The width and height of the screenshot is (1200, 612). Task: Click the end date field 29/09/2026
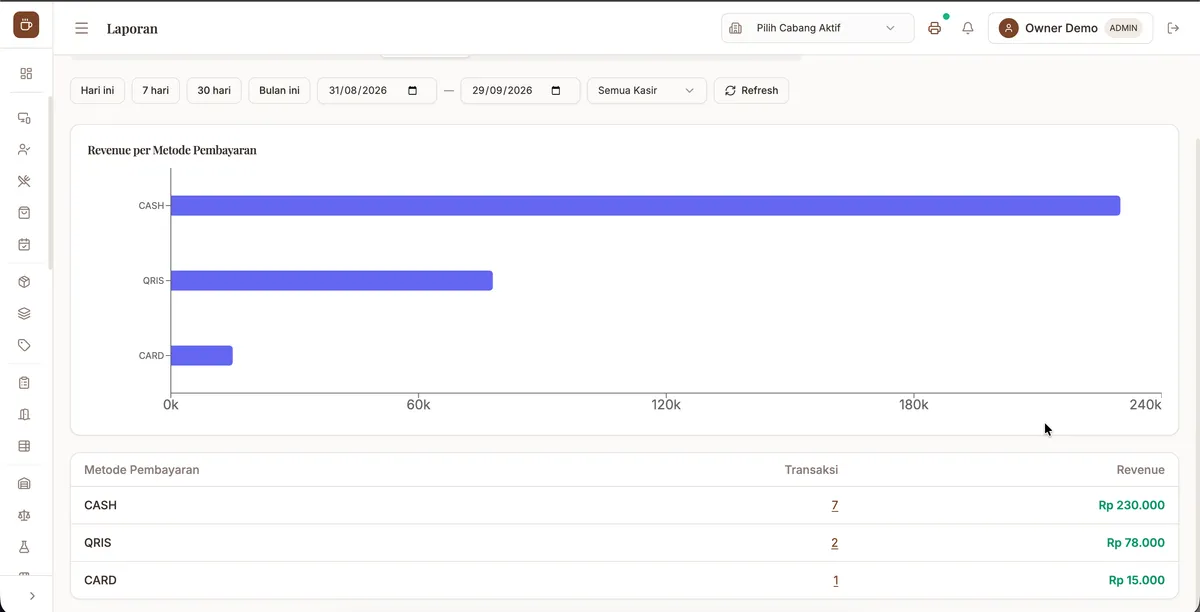(520, 90)
